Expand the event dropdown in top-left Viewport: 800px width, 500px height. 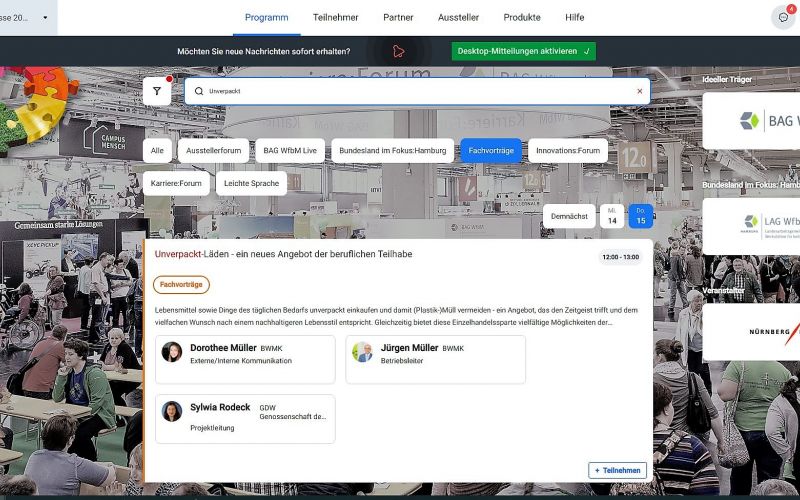(45, 17)
